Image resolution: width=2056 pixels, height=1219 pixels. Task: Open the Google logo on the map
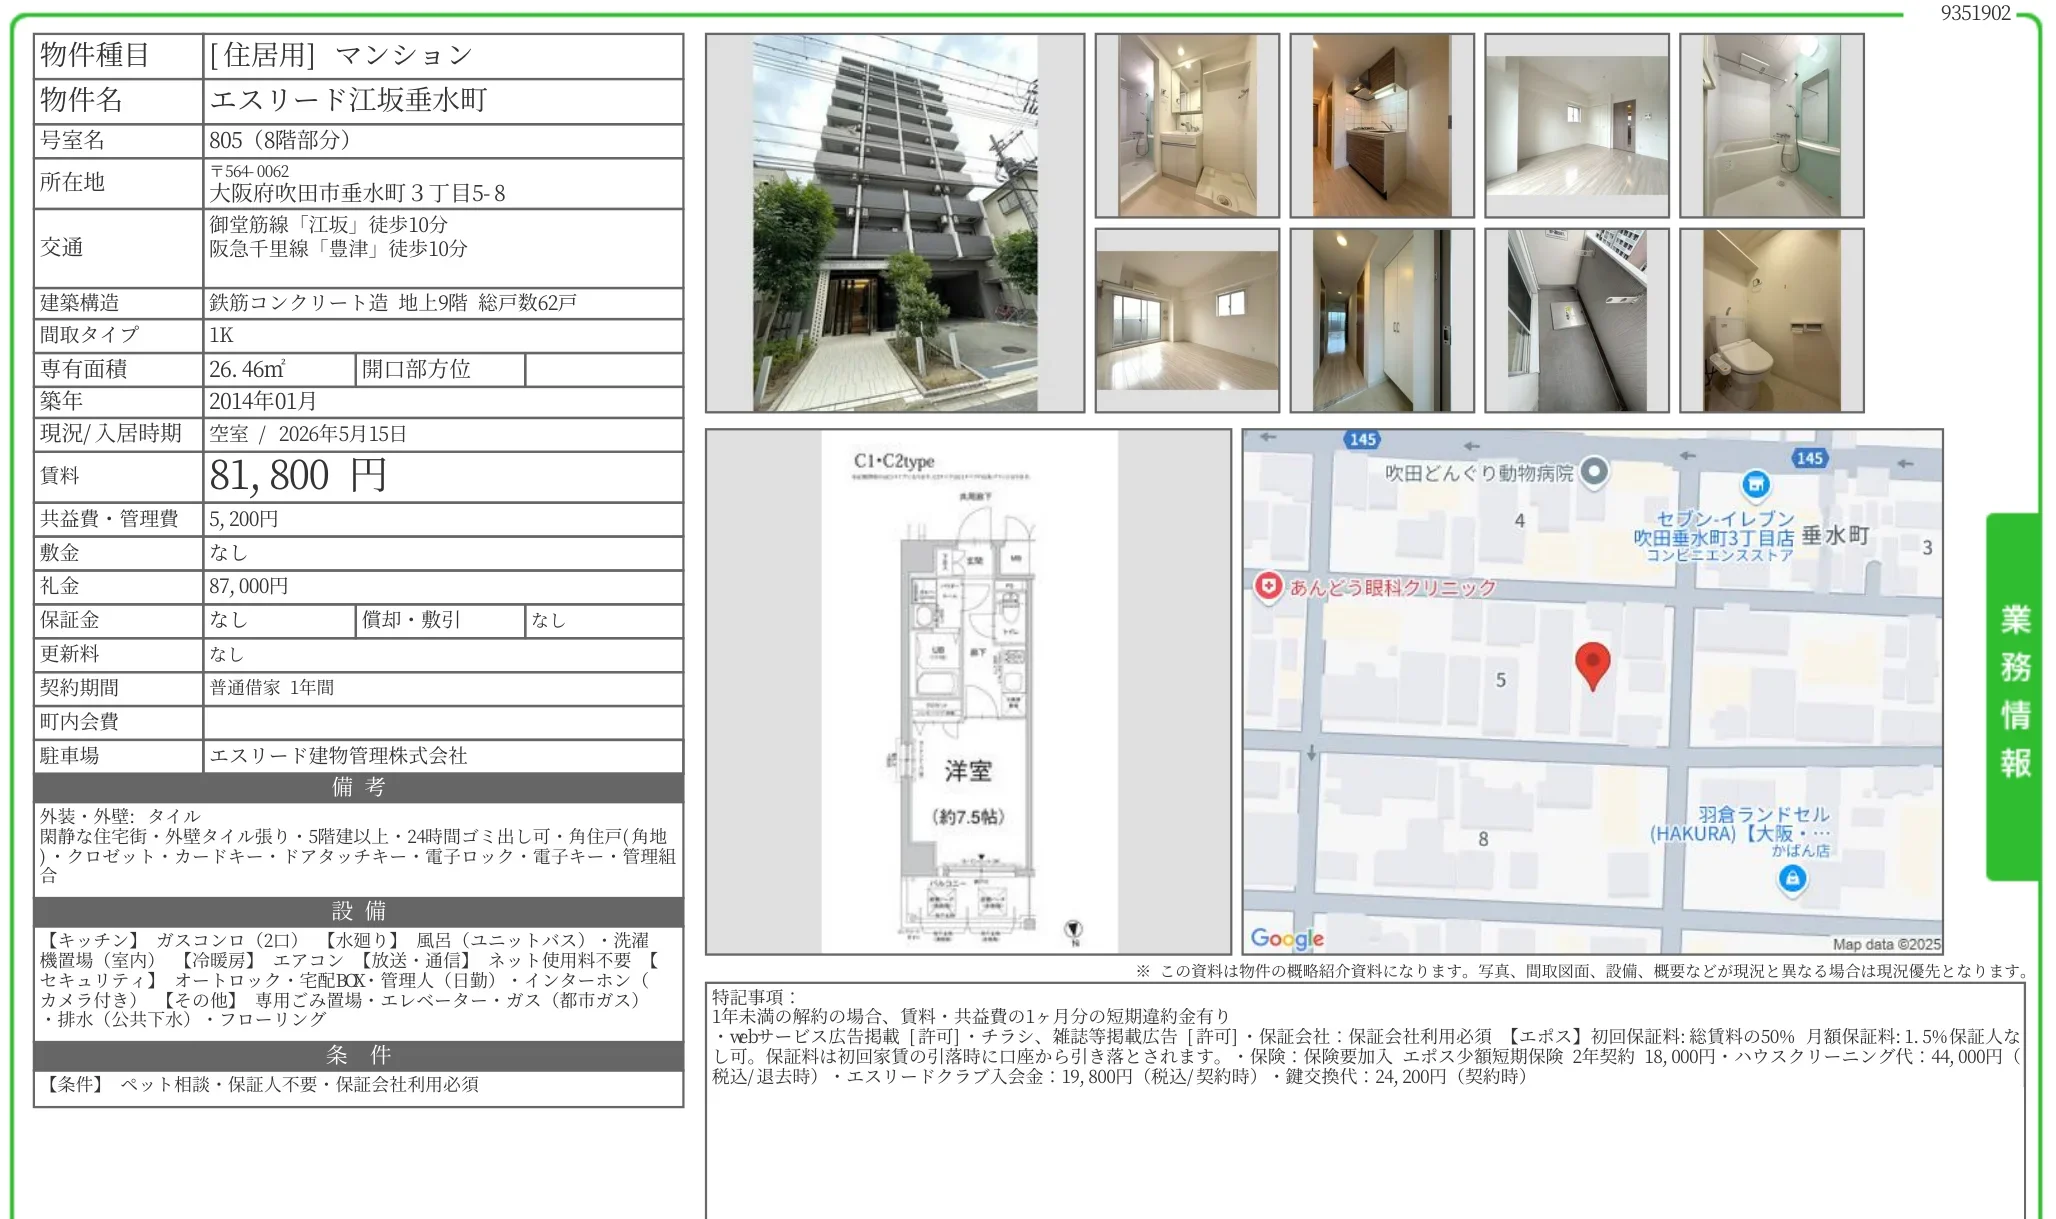pyautogui.click(x=1289, y=938)
